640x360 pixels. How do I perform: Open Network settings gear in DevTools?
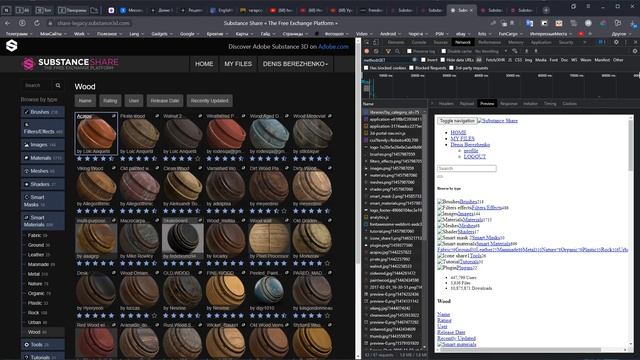pyautogui.click(x=635, y=51)
